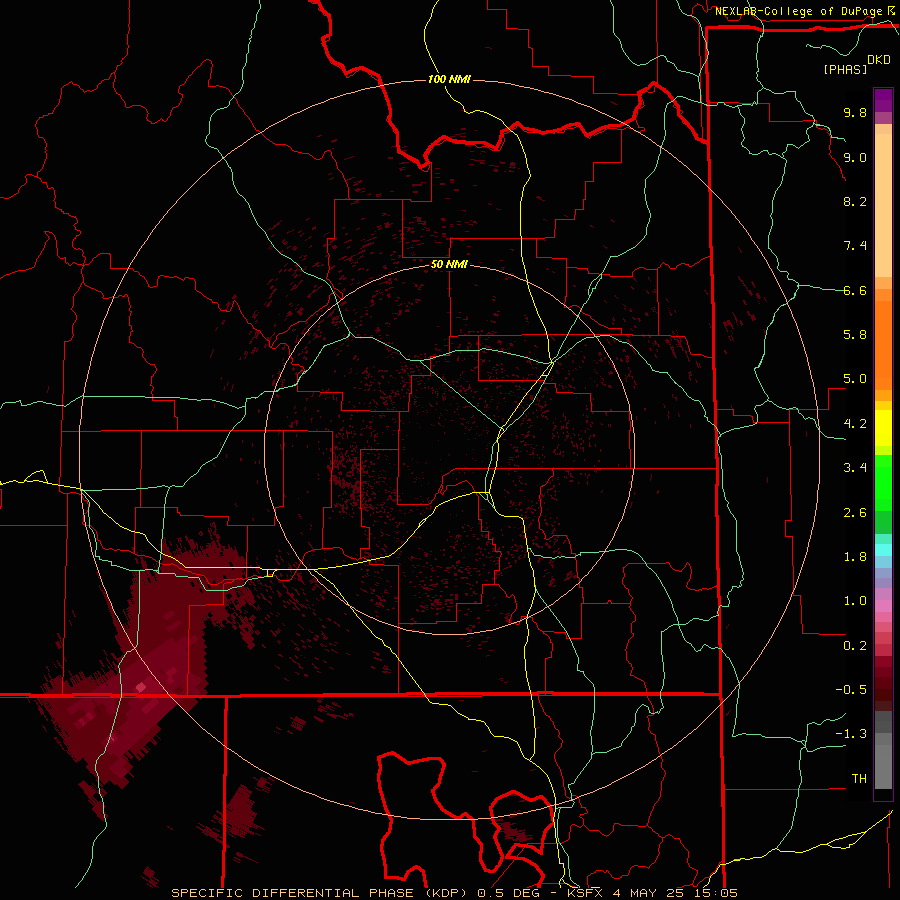Screen dimensions: 900x900
Task: Click the -1.3 legend value
Action: (x=851, y=735)
